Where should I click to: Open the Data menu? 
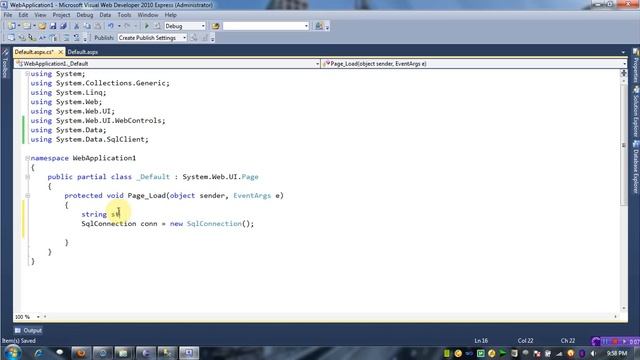pos(105,15)
